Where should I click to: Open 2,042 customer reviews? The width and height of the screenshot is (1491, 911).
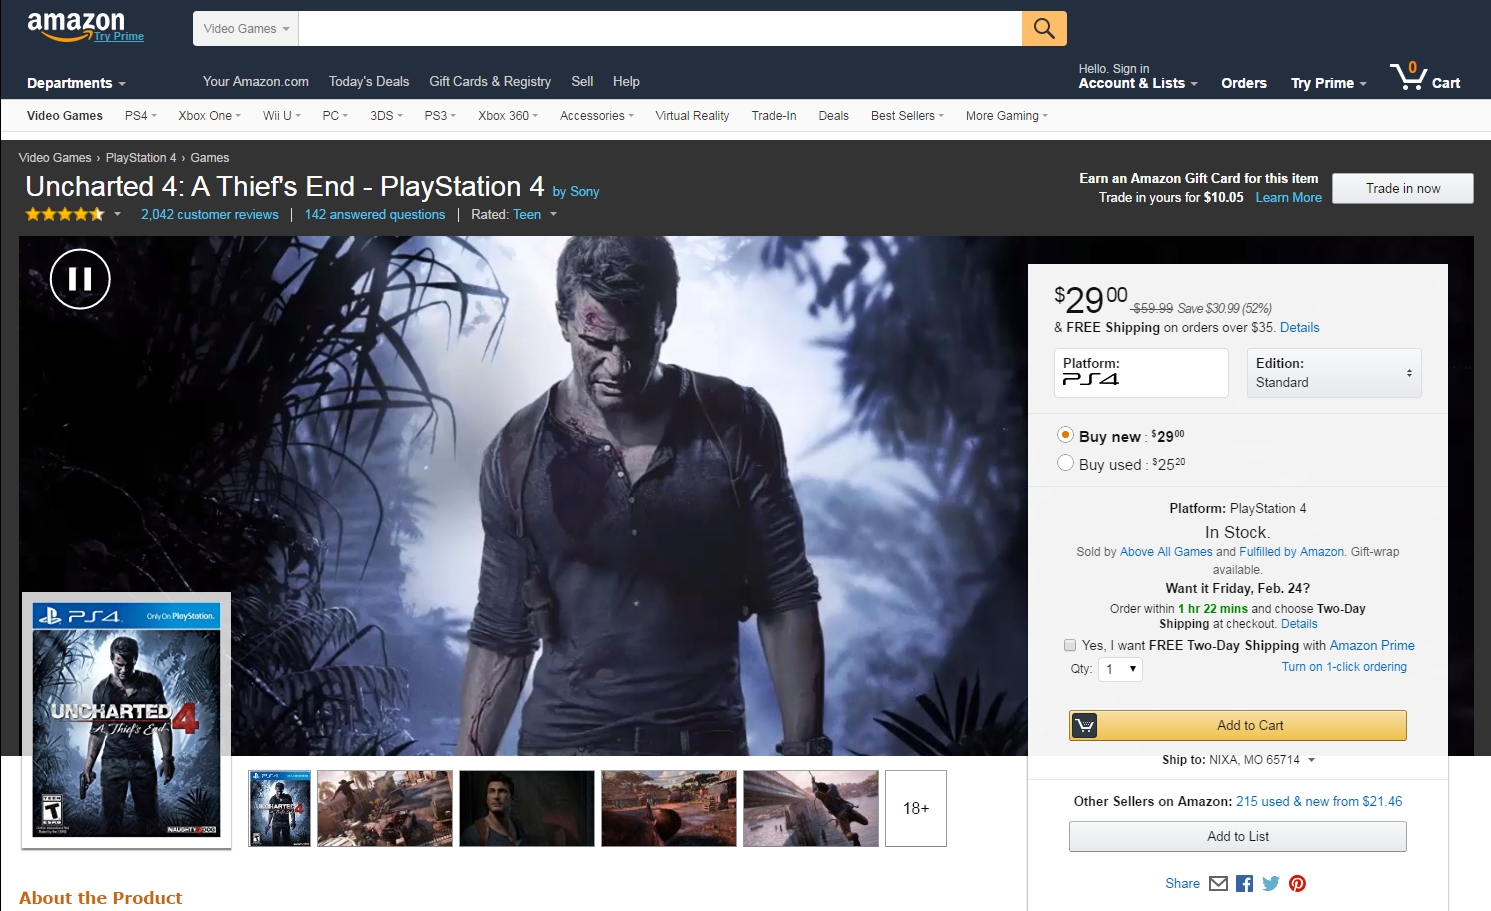tap(210, 214)
